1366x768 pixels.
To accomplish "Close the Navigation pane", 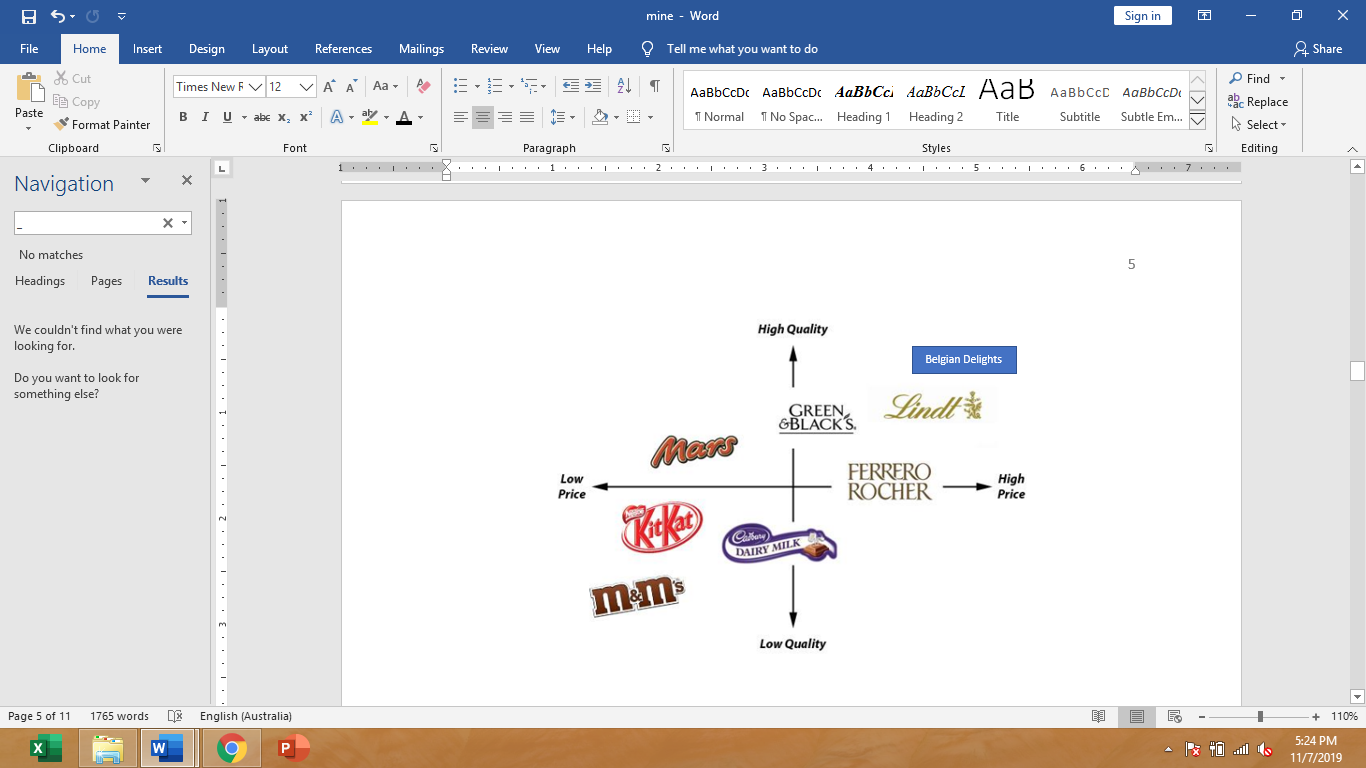I will click(x=186, y=181).
